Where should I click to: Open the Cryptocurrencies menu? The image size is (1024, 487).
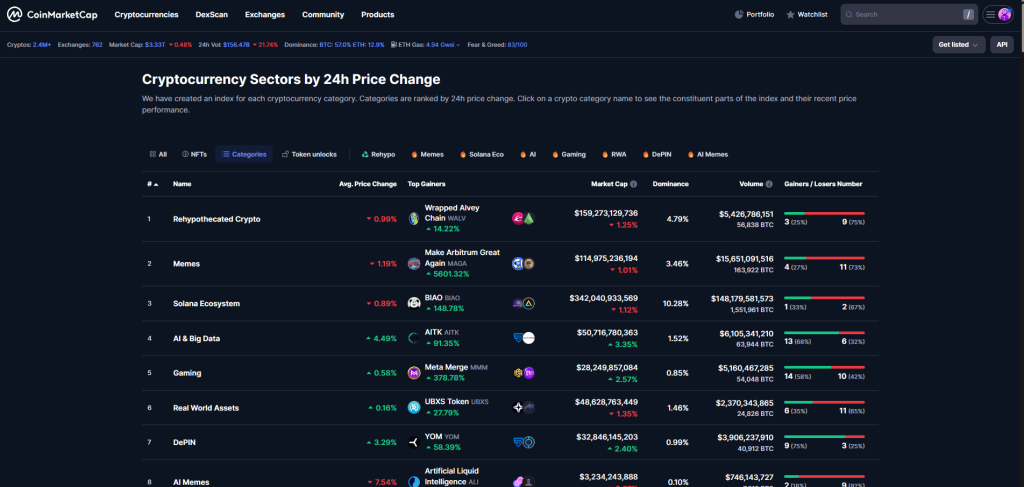(x=146, y=14)
